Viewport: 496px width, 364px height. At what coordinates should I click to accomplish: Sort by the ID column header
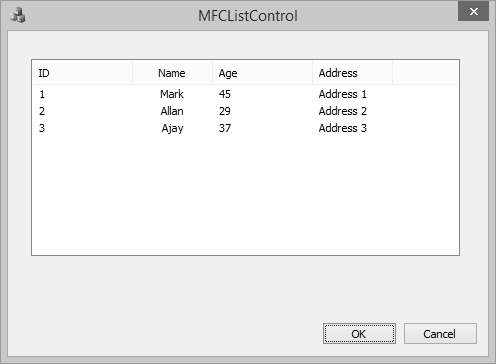[x=83, y=73]
